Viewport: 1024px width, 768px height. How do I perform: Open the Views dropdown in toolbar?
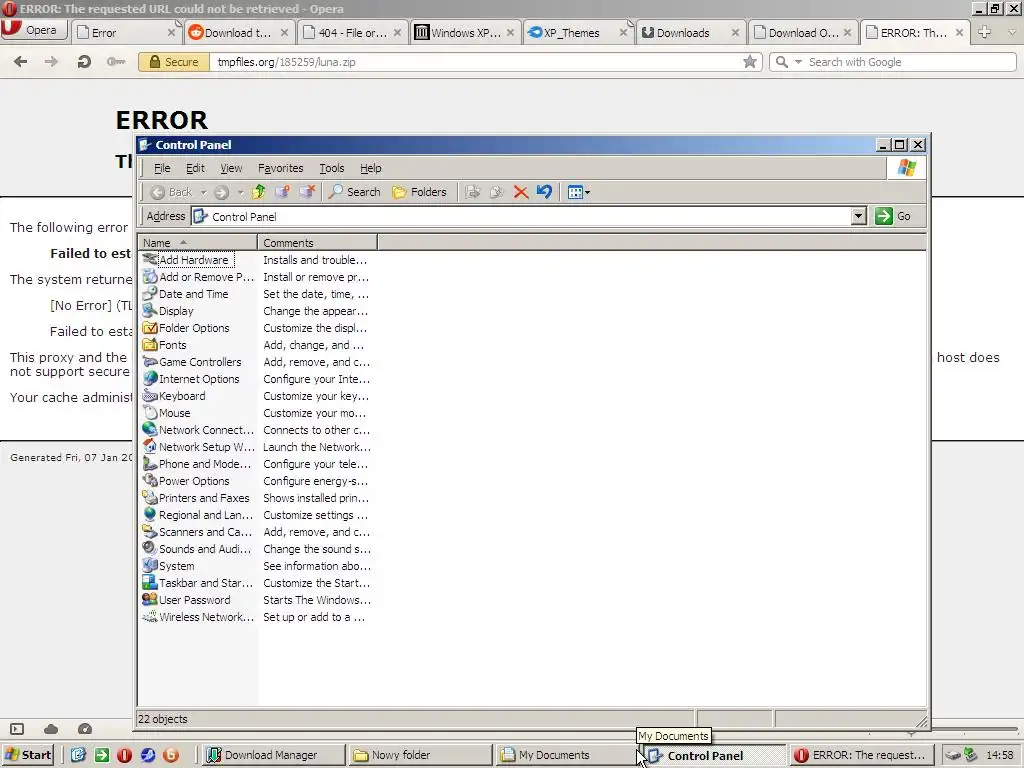[579, 192]
